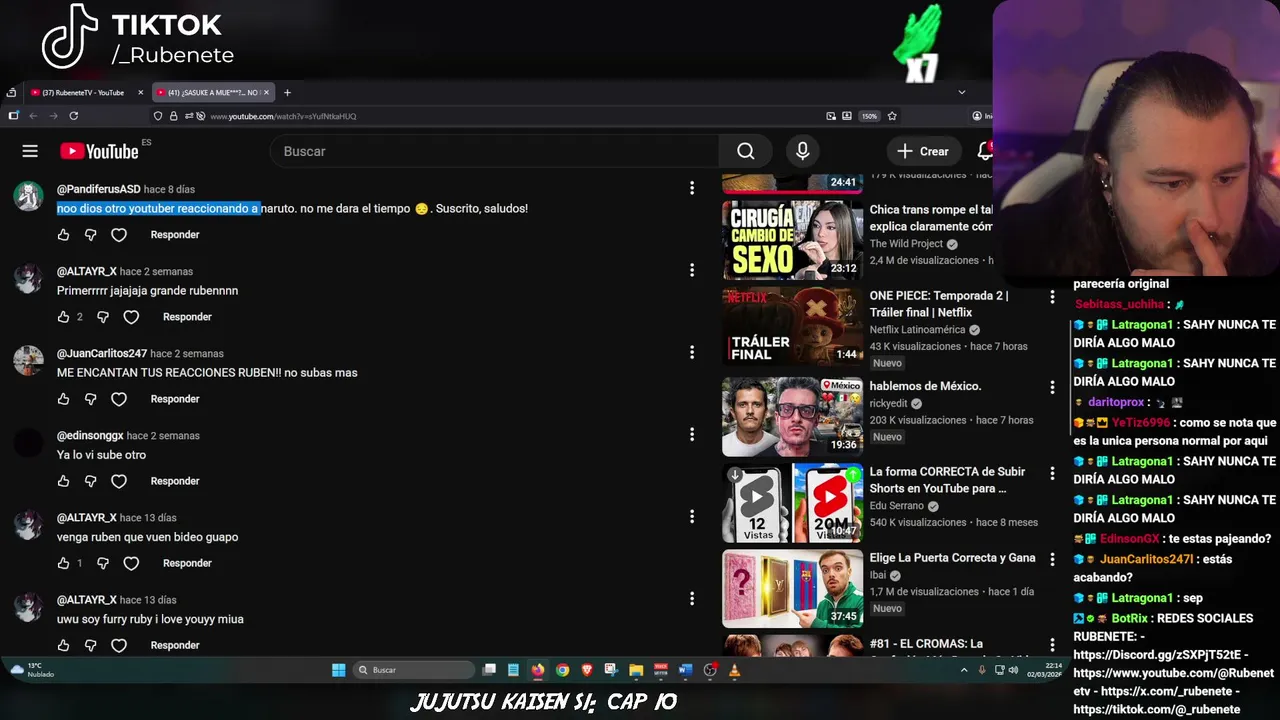Open File Explorer from taskbar
The height and width of the screenshot is (720, 1280).
pyautogui.click(x=635, y=670)
